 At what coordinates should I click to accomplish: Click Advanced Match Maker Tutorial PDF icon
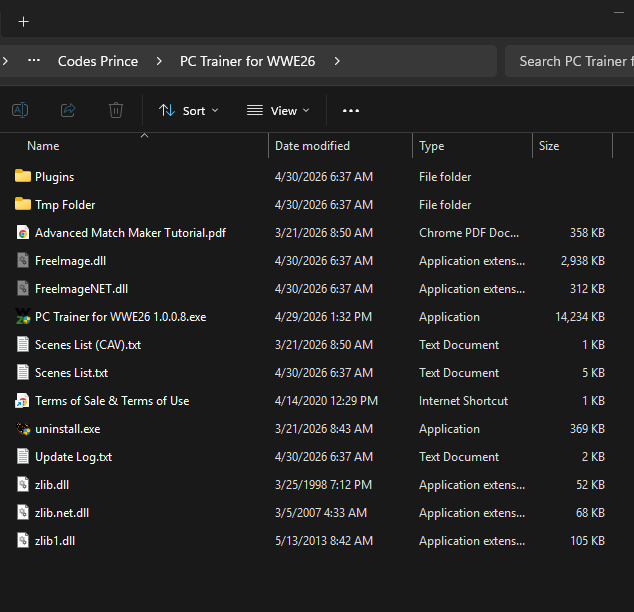point(23,232)
